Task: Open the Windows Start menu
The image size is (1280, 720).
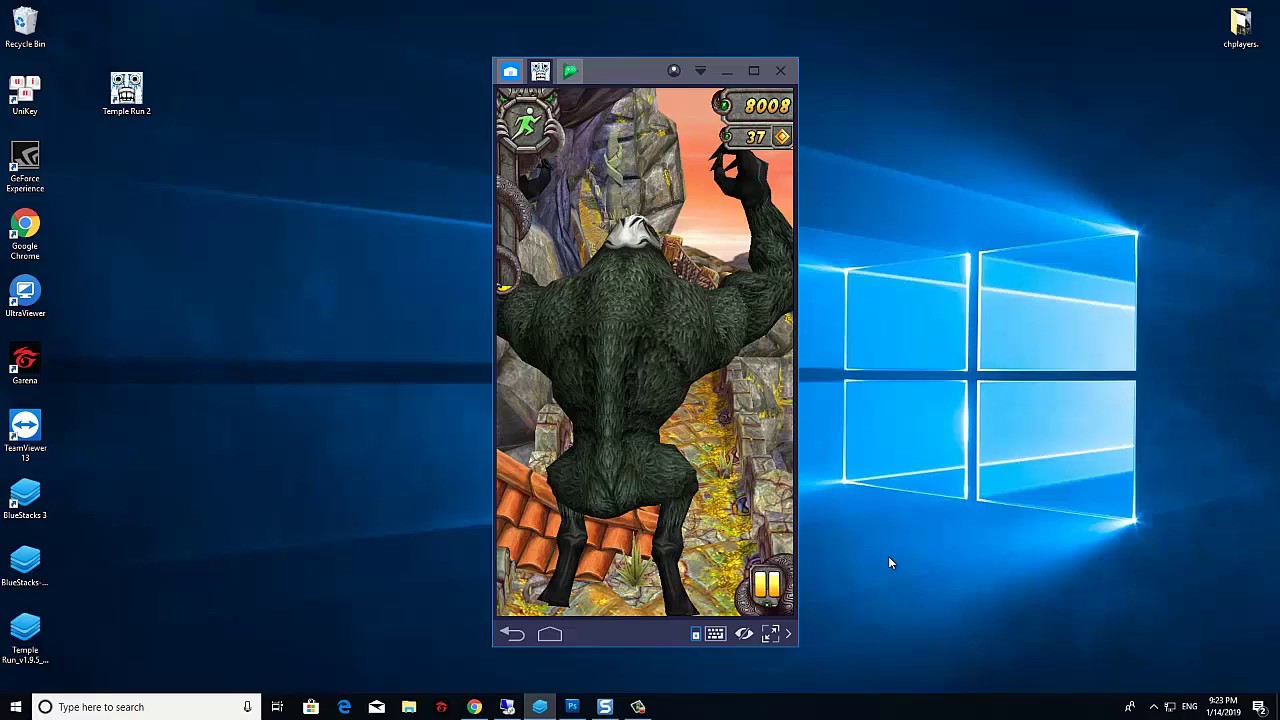Action: pyautogui.click(x=15, y=707)
